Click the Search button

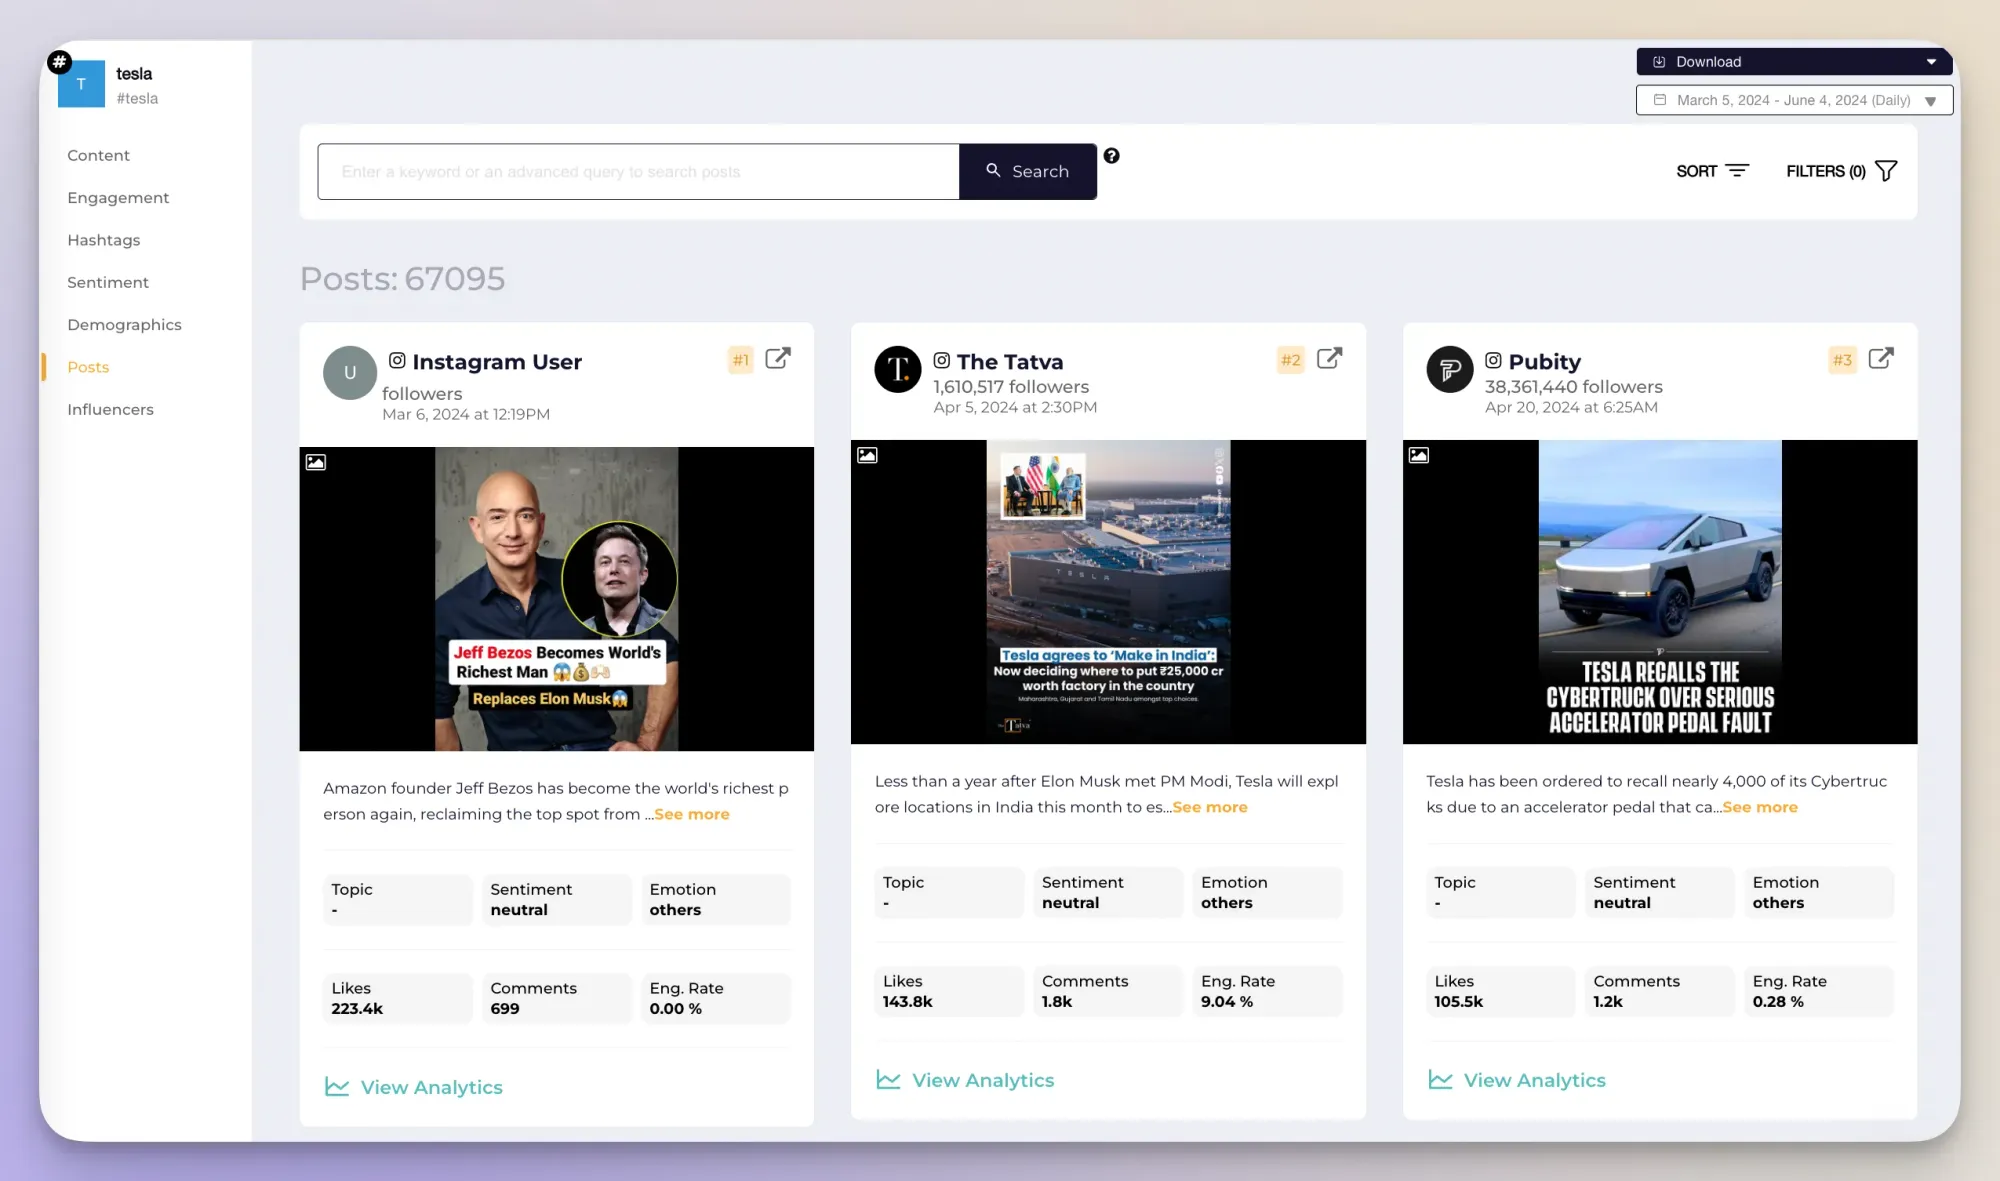click(x=1027, y=171)
